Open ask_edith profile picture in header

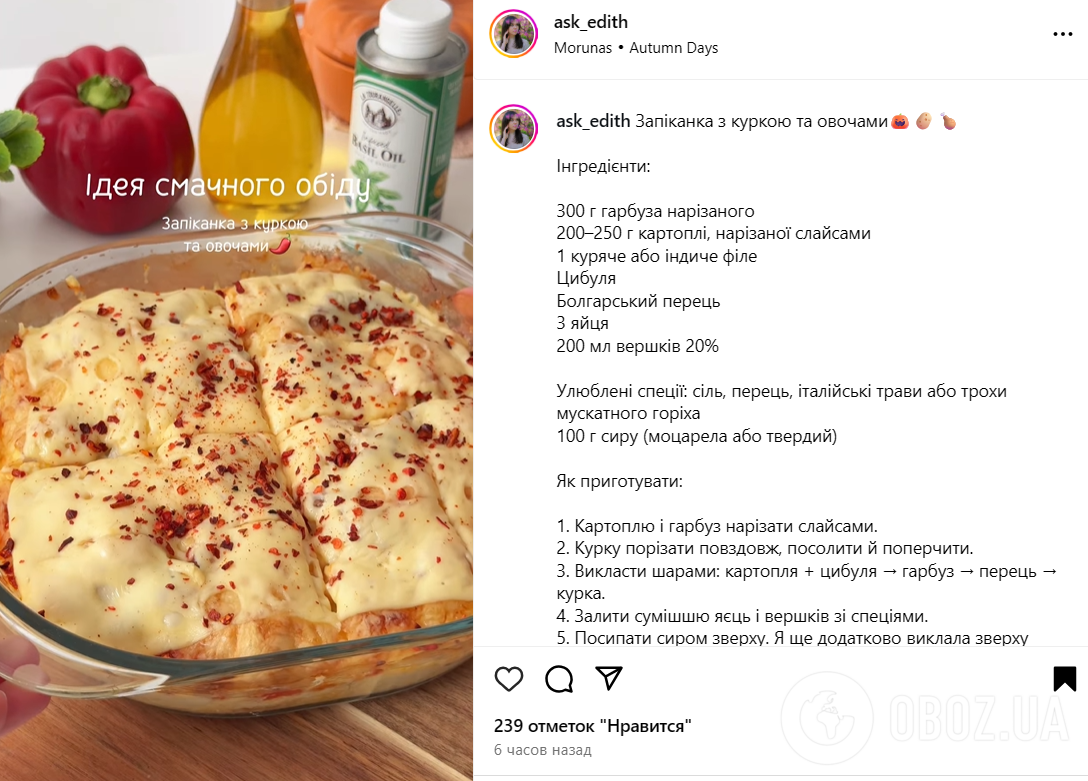pos(514,33)
